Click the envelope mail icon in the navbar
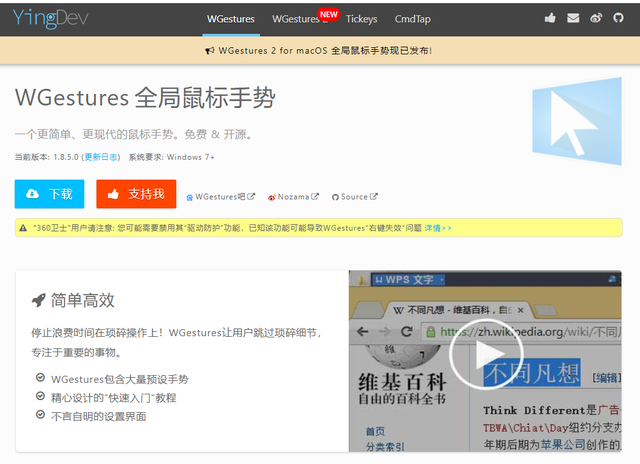640x464 pixels. click(x=573, y=18)
